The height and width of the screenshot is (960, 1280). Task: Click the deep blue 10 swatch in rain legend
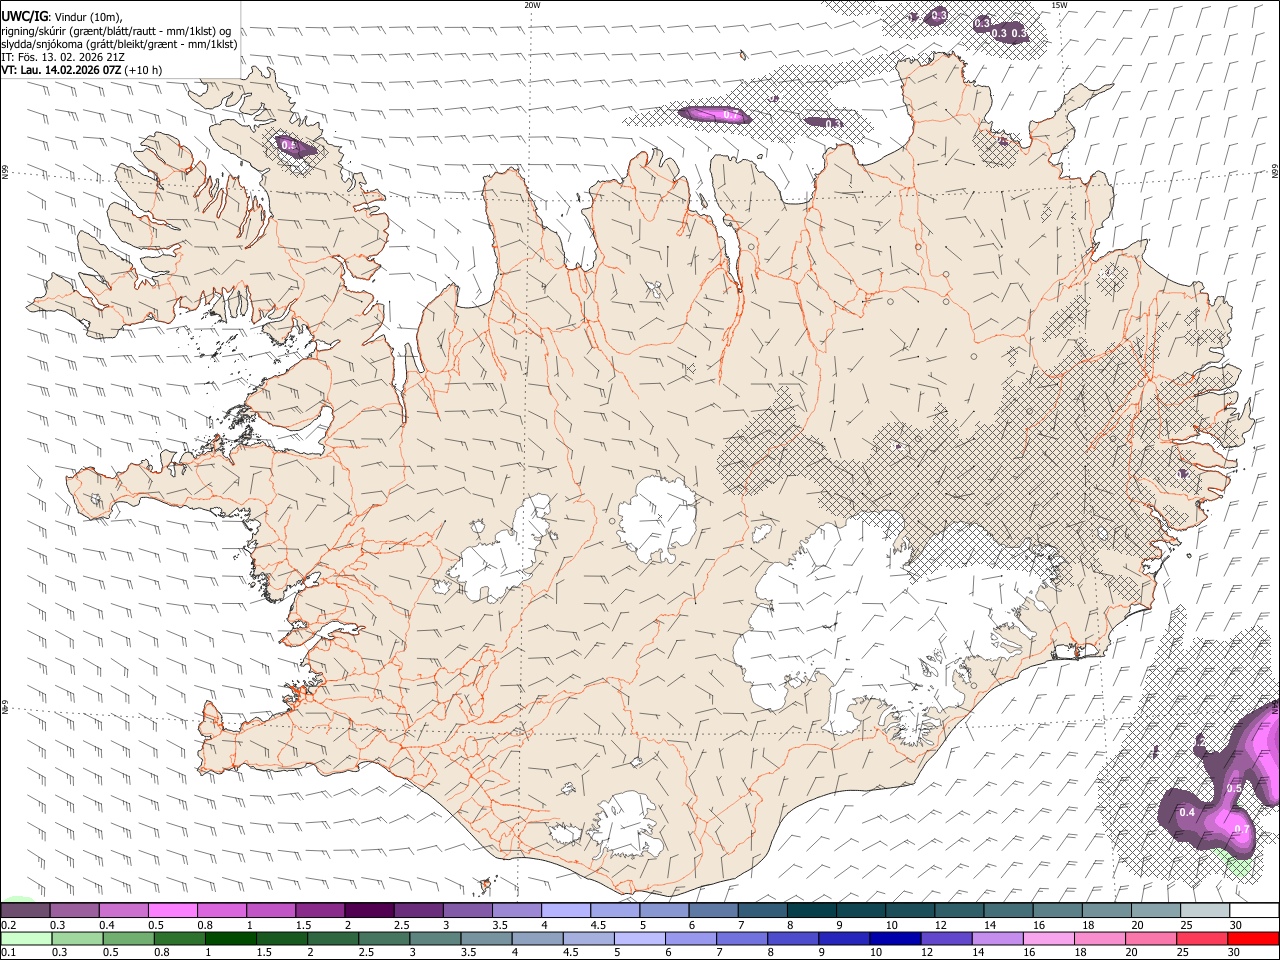pos(895,938)
